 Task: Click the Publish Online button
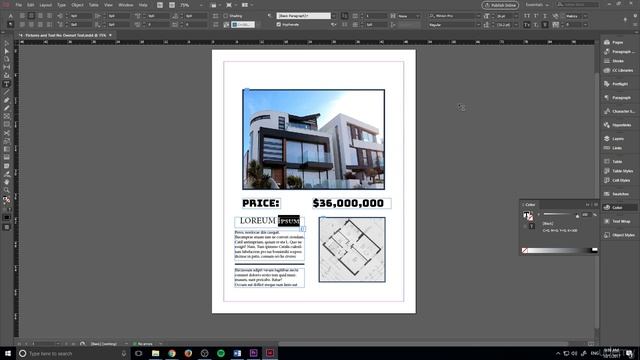pyautogui.click(x=500, y=5)
